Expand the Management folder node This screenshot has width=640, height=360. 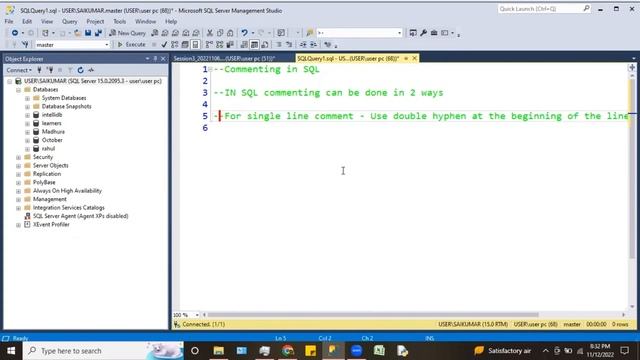tap(18, 200)
